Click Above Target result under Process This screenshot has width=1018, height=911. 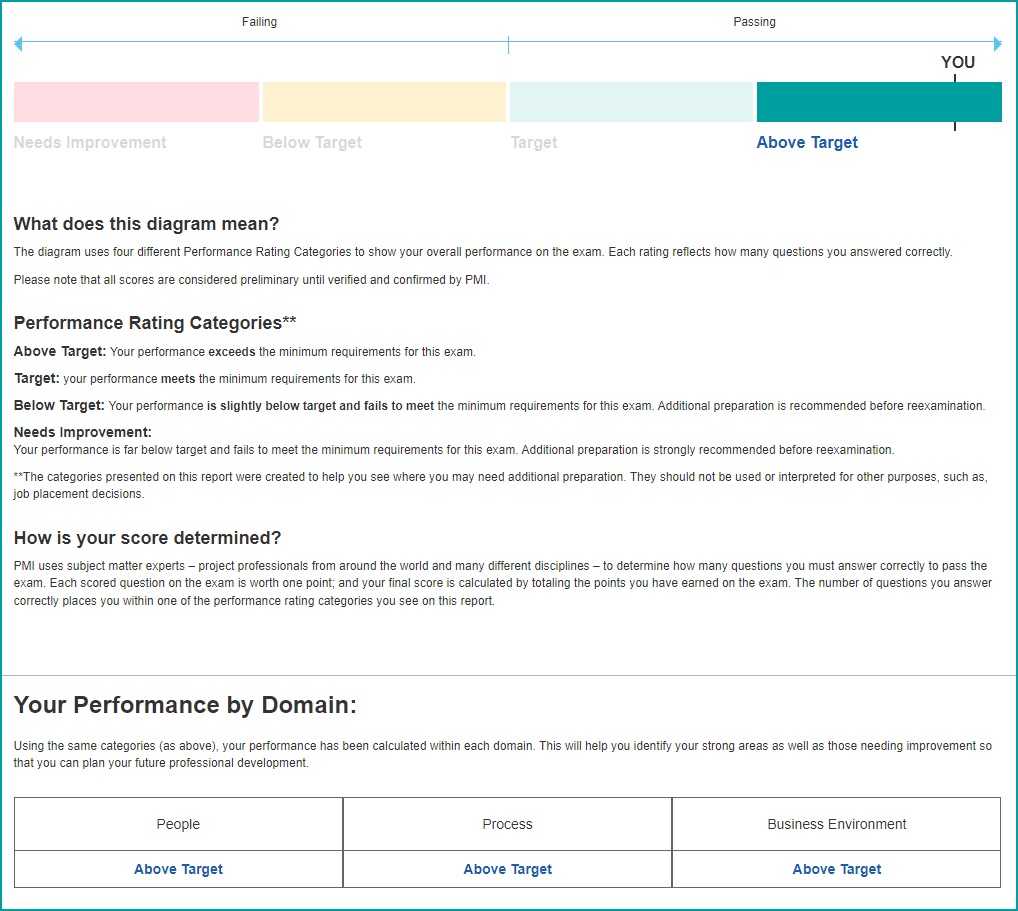tap(507, 869)
